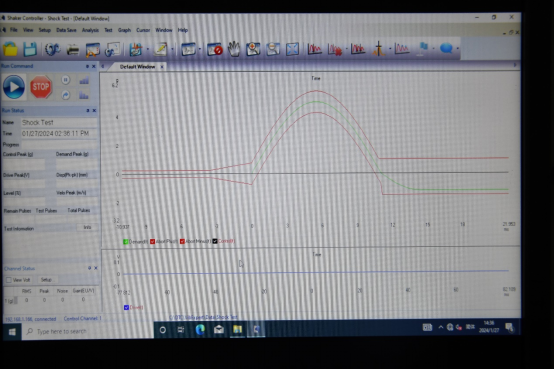Toggle the Drive(f) legend checkbox

click(126, 307)
